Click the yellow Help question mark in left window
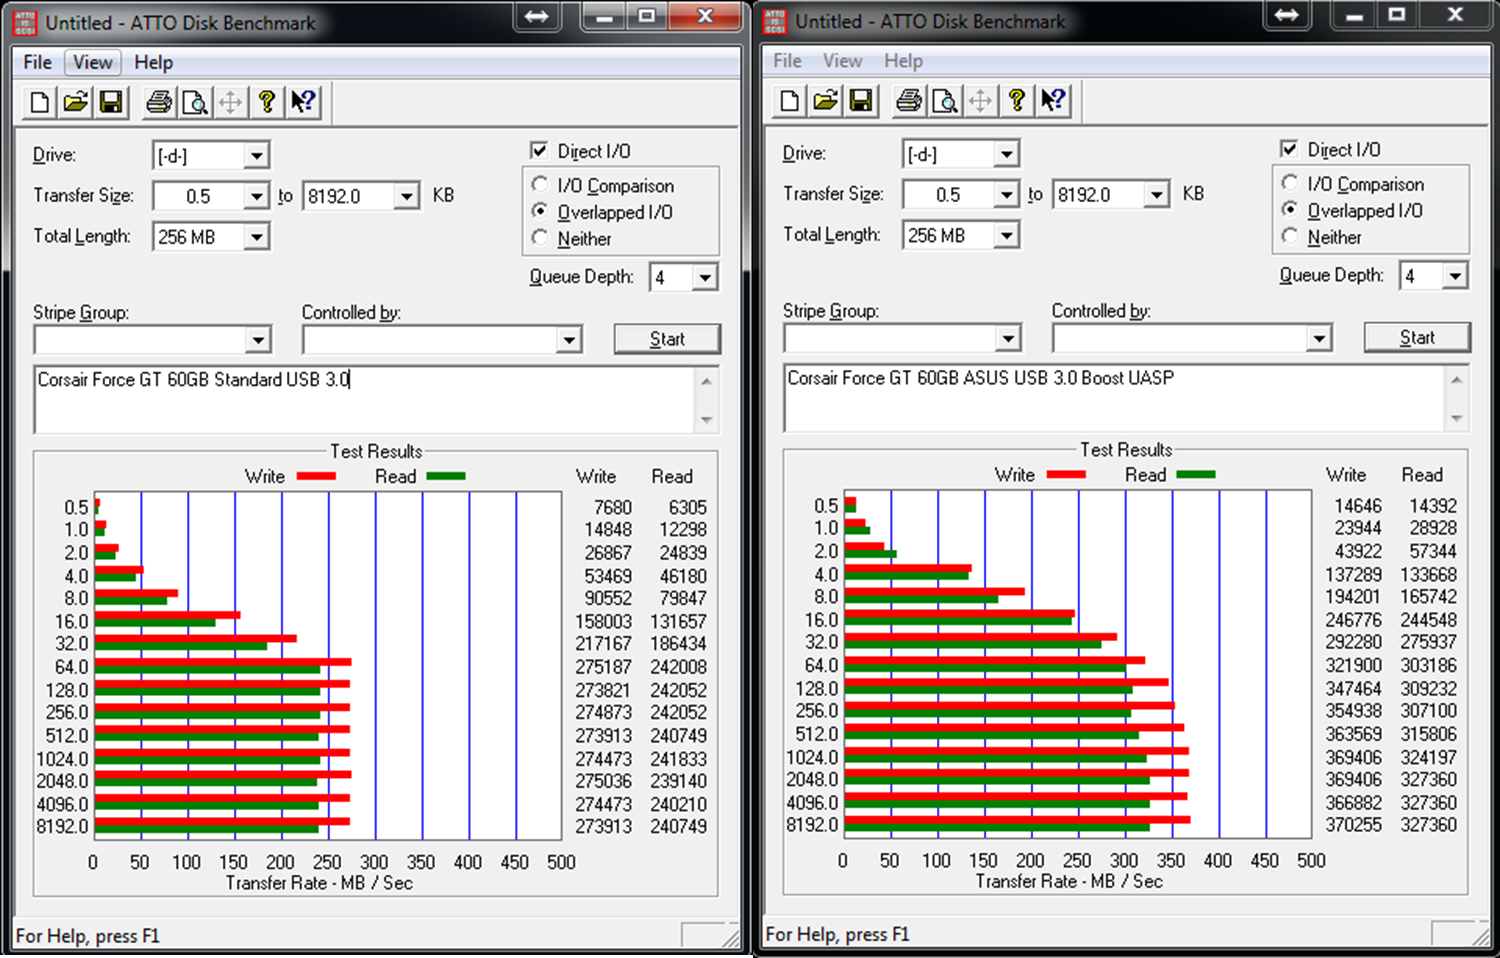The image size is (1500, 958). pos(266,102)
